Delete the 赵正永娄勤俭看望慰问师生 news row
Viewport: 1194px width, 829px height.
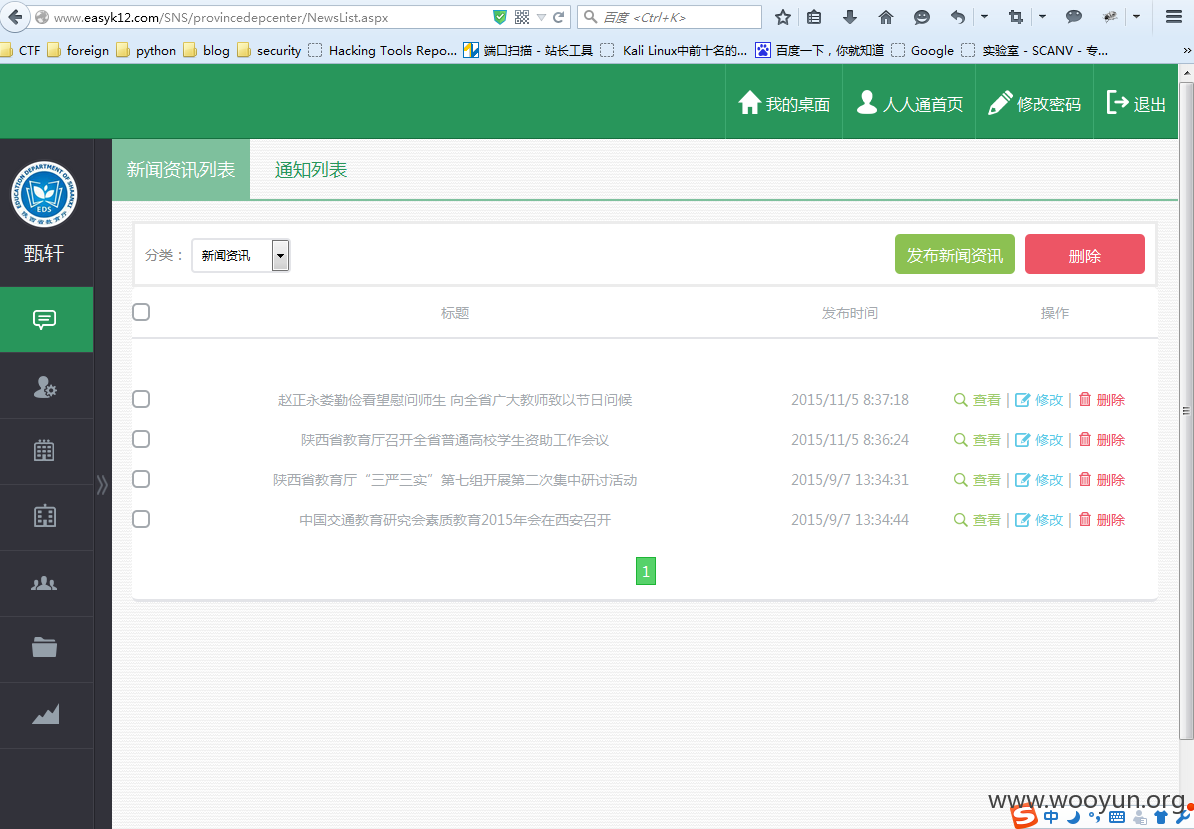point(1102,400)
